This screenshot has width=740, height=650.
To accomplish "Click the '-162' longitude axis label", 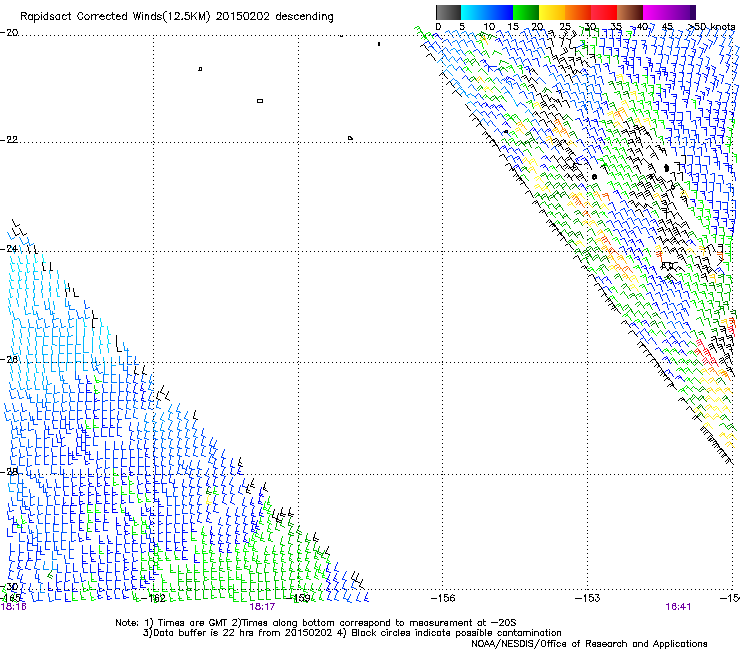I will (x=154, y=598).
